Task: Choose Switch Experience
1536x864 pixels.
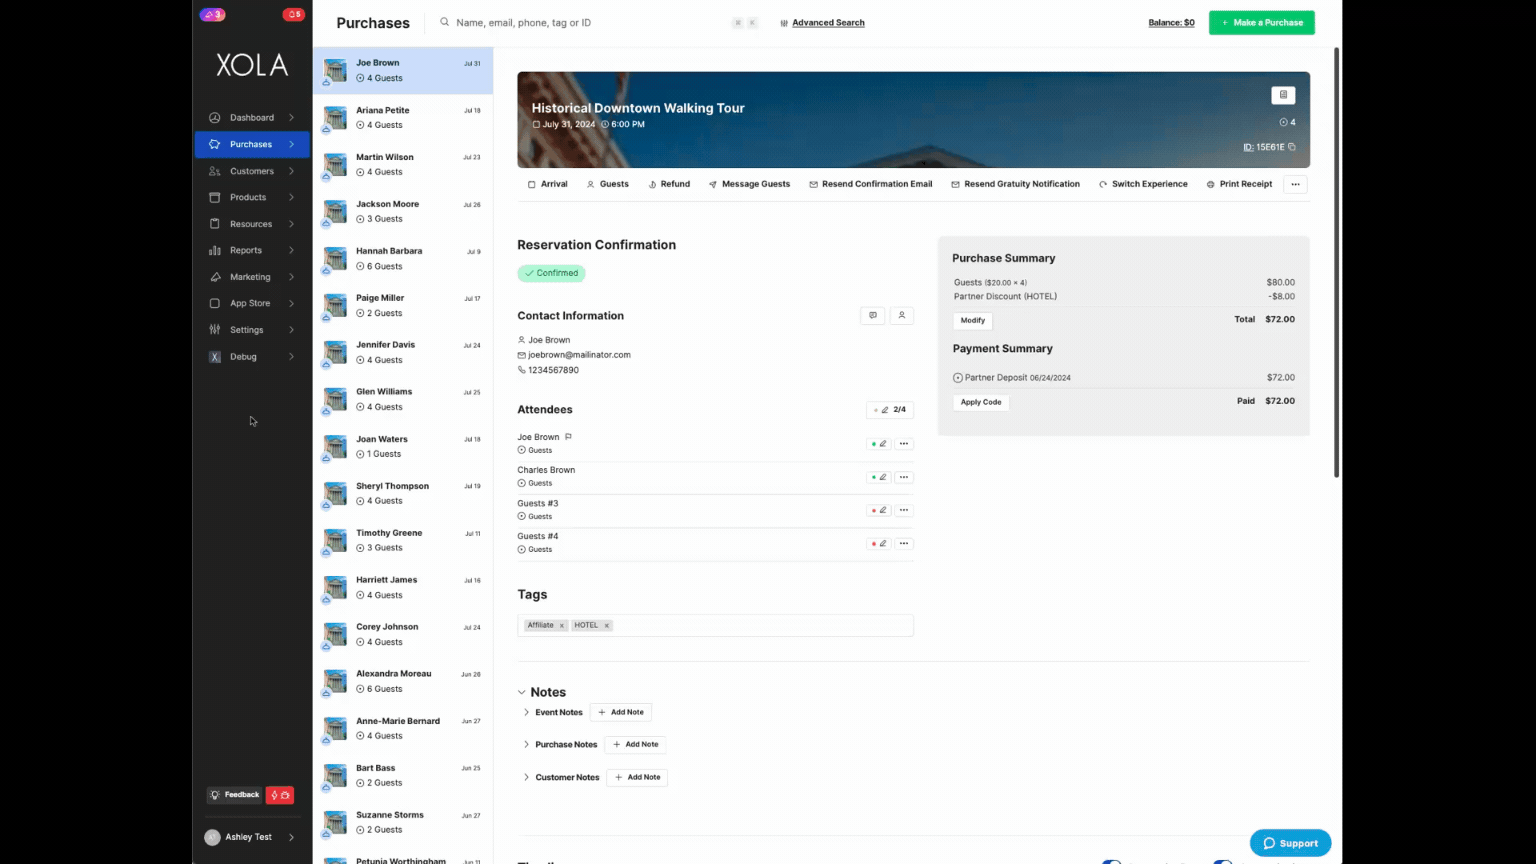Action: click(1143, 184)
